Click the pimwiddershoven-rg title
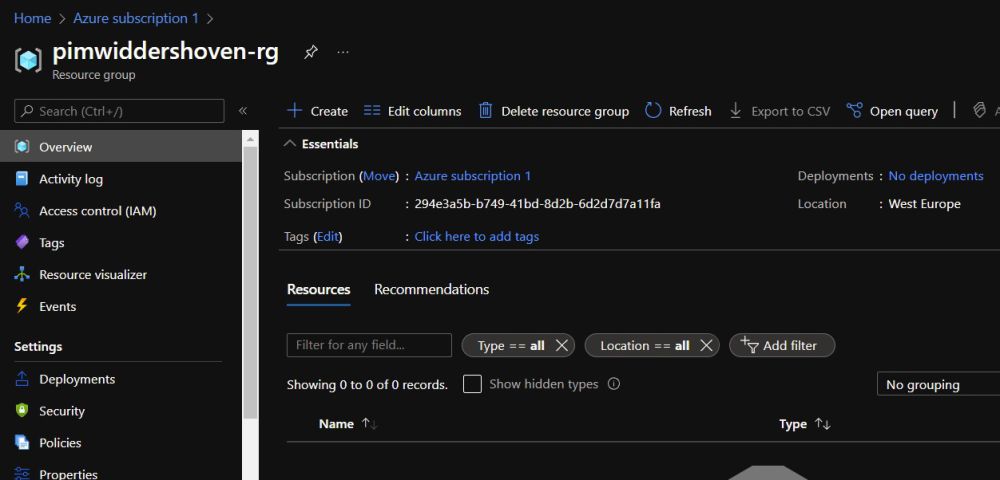This screenshot has height=480, width=1000. pyautogui.click(x=165, y=52)
